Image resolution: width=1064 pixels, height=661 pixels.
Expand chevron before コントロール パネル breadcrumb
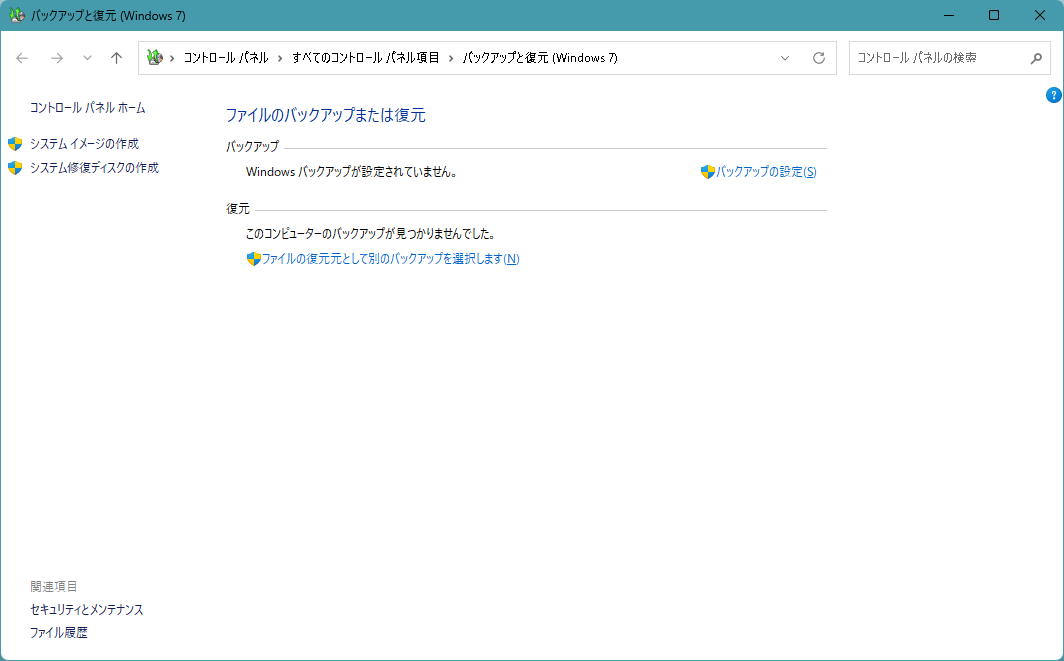172,58
